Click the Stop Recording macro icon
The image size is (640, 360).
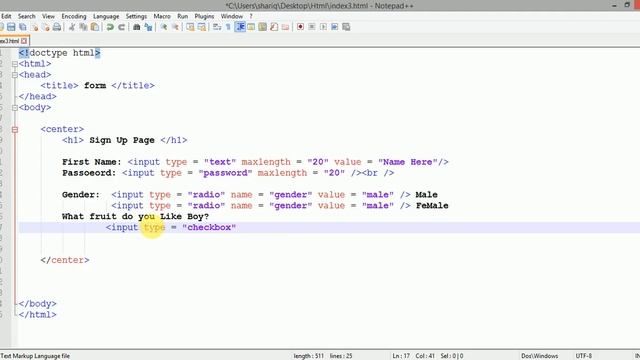pos(312,27)
